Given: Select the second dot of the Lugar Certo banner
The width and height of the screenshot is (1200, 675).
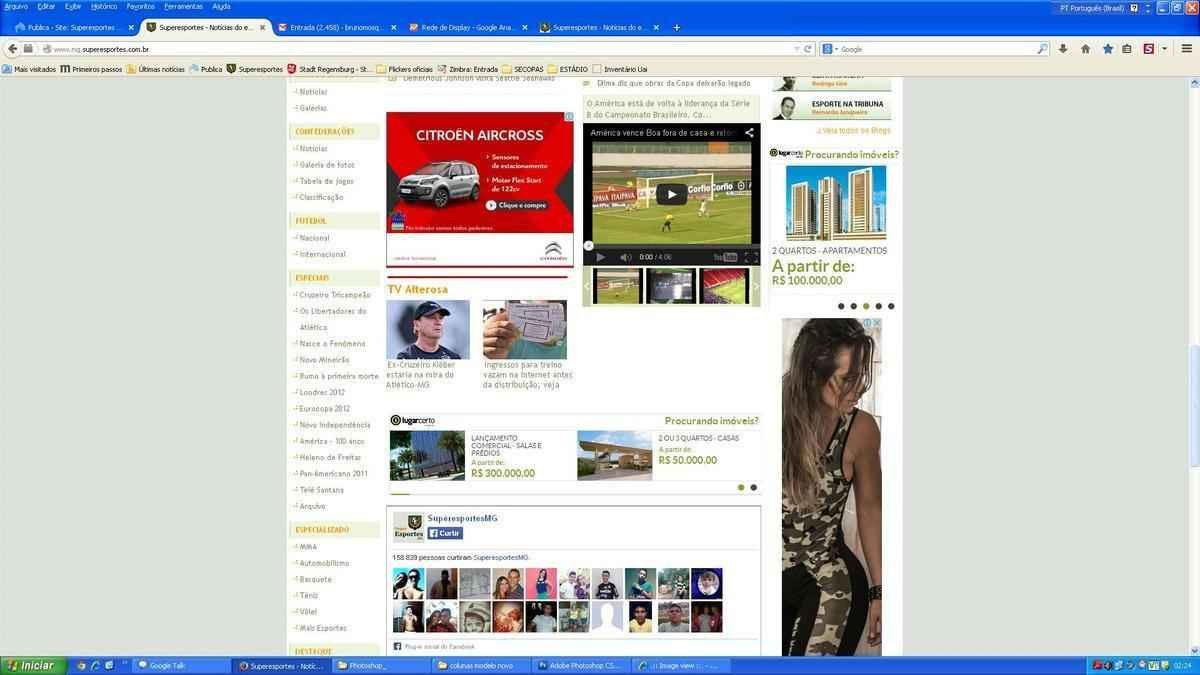Looking at the screenshot, I should click(753, 488).
